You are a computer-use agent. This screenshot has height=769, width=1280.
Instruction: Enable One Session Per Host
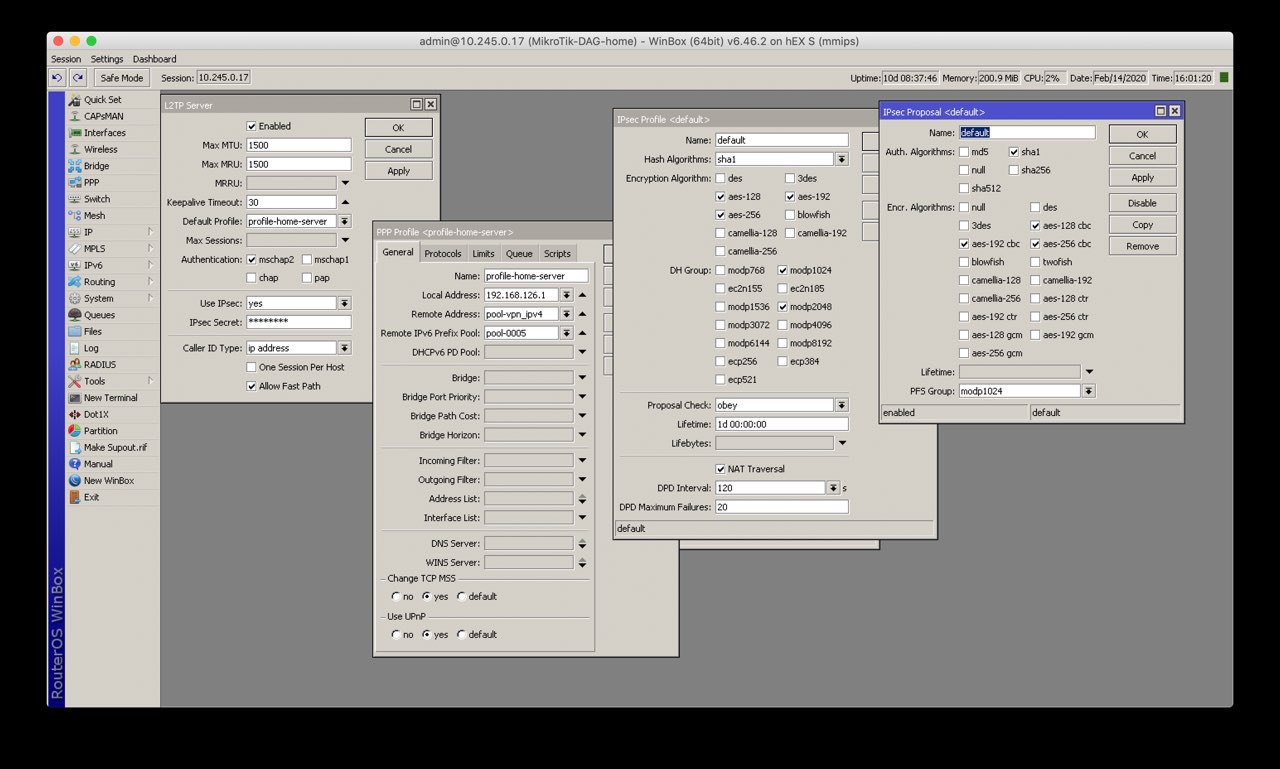[x=252, y=367]
